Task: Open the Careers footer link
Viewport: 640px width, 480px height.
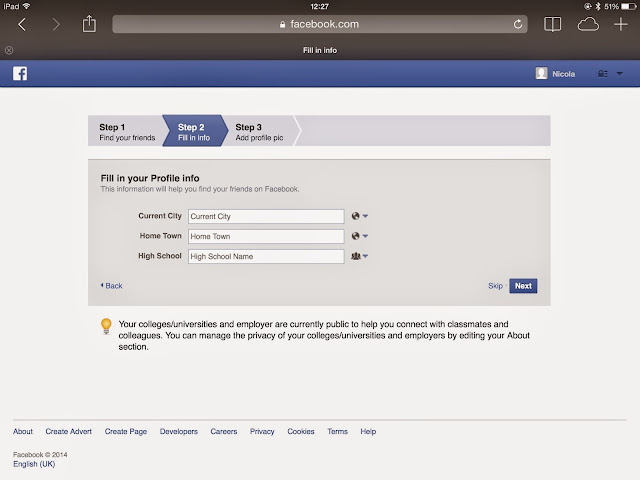Action: (224, 431)
